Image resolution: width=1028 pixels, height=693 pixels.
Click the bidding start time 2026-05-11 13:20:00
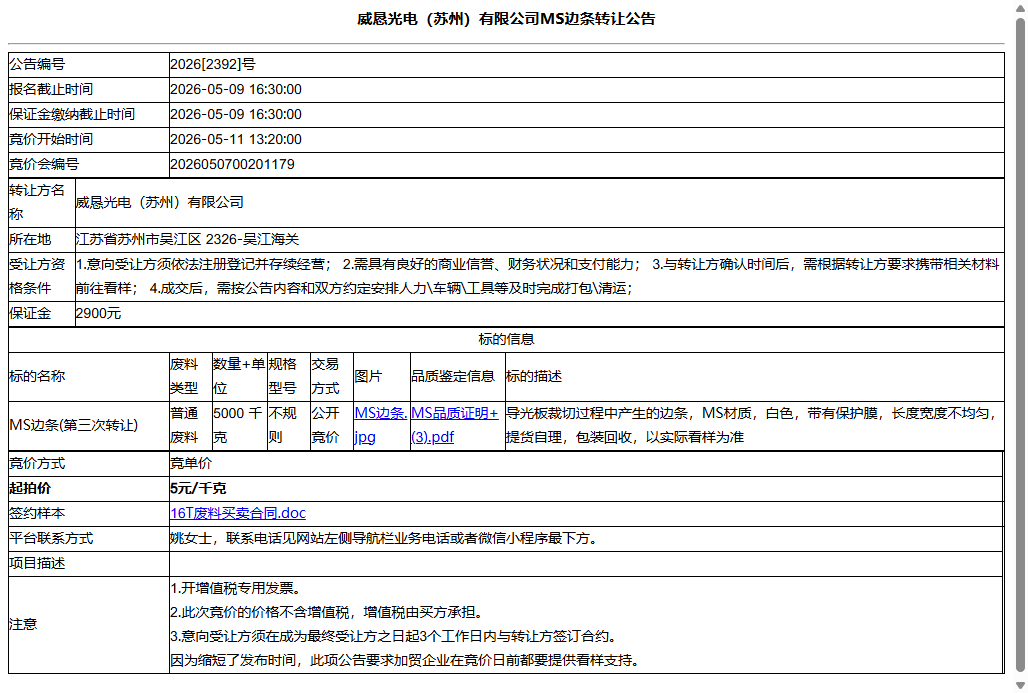tap(236, 139)
